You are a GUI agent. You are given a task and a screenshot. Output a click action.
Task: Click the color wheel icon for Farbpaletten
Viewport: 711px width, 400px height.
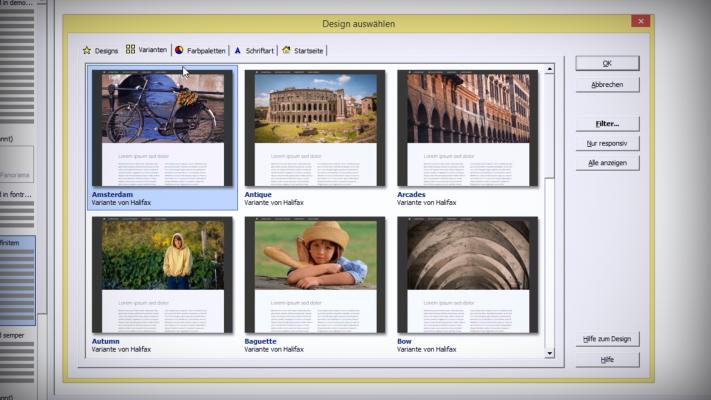click(179, 50)
